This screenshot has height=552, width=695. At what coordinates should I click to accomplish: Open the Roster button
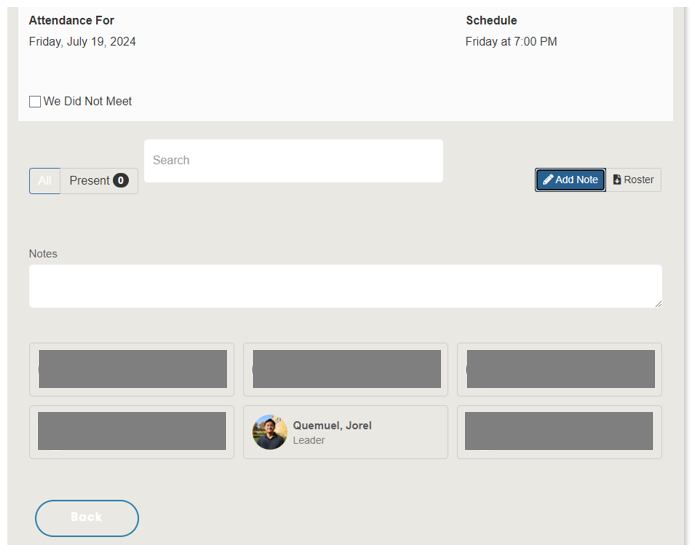[634, 180]
